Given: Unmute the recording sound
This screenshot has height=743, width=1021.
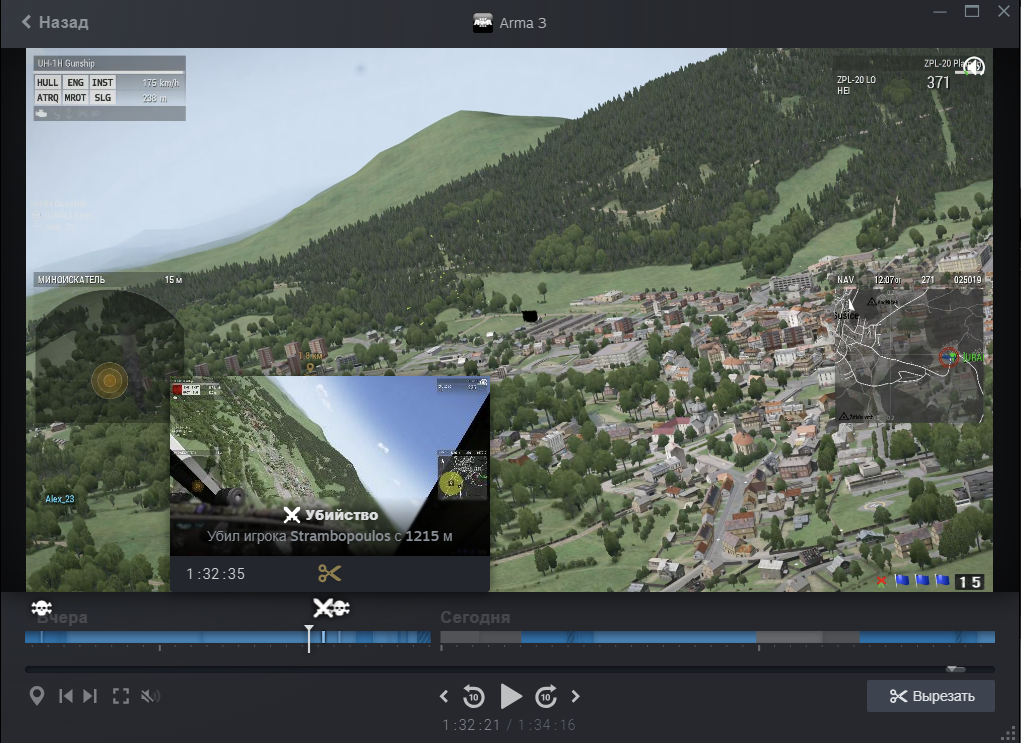Looking at the screenshot, I should [150, 696].
